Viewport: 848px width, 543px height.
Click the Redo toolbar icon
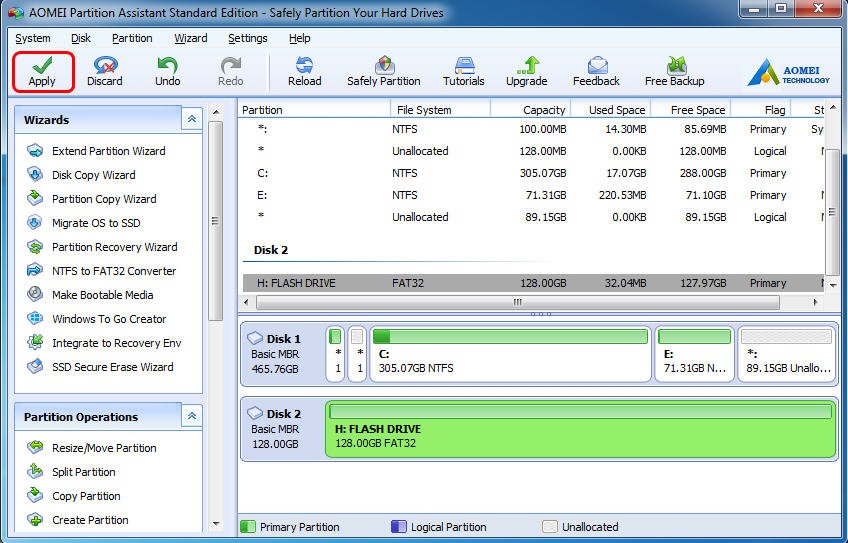tap(231, 72)
